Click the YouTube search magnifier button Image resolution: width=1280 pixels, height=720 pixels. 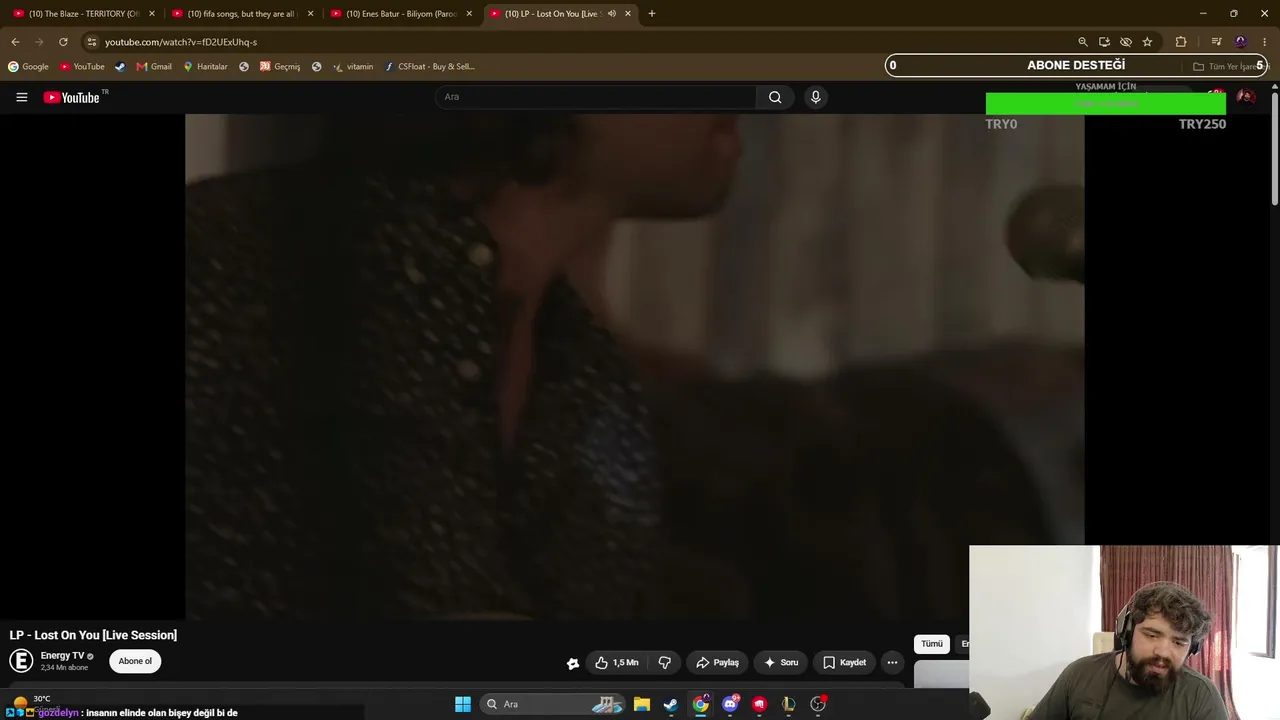coord(775,97)
